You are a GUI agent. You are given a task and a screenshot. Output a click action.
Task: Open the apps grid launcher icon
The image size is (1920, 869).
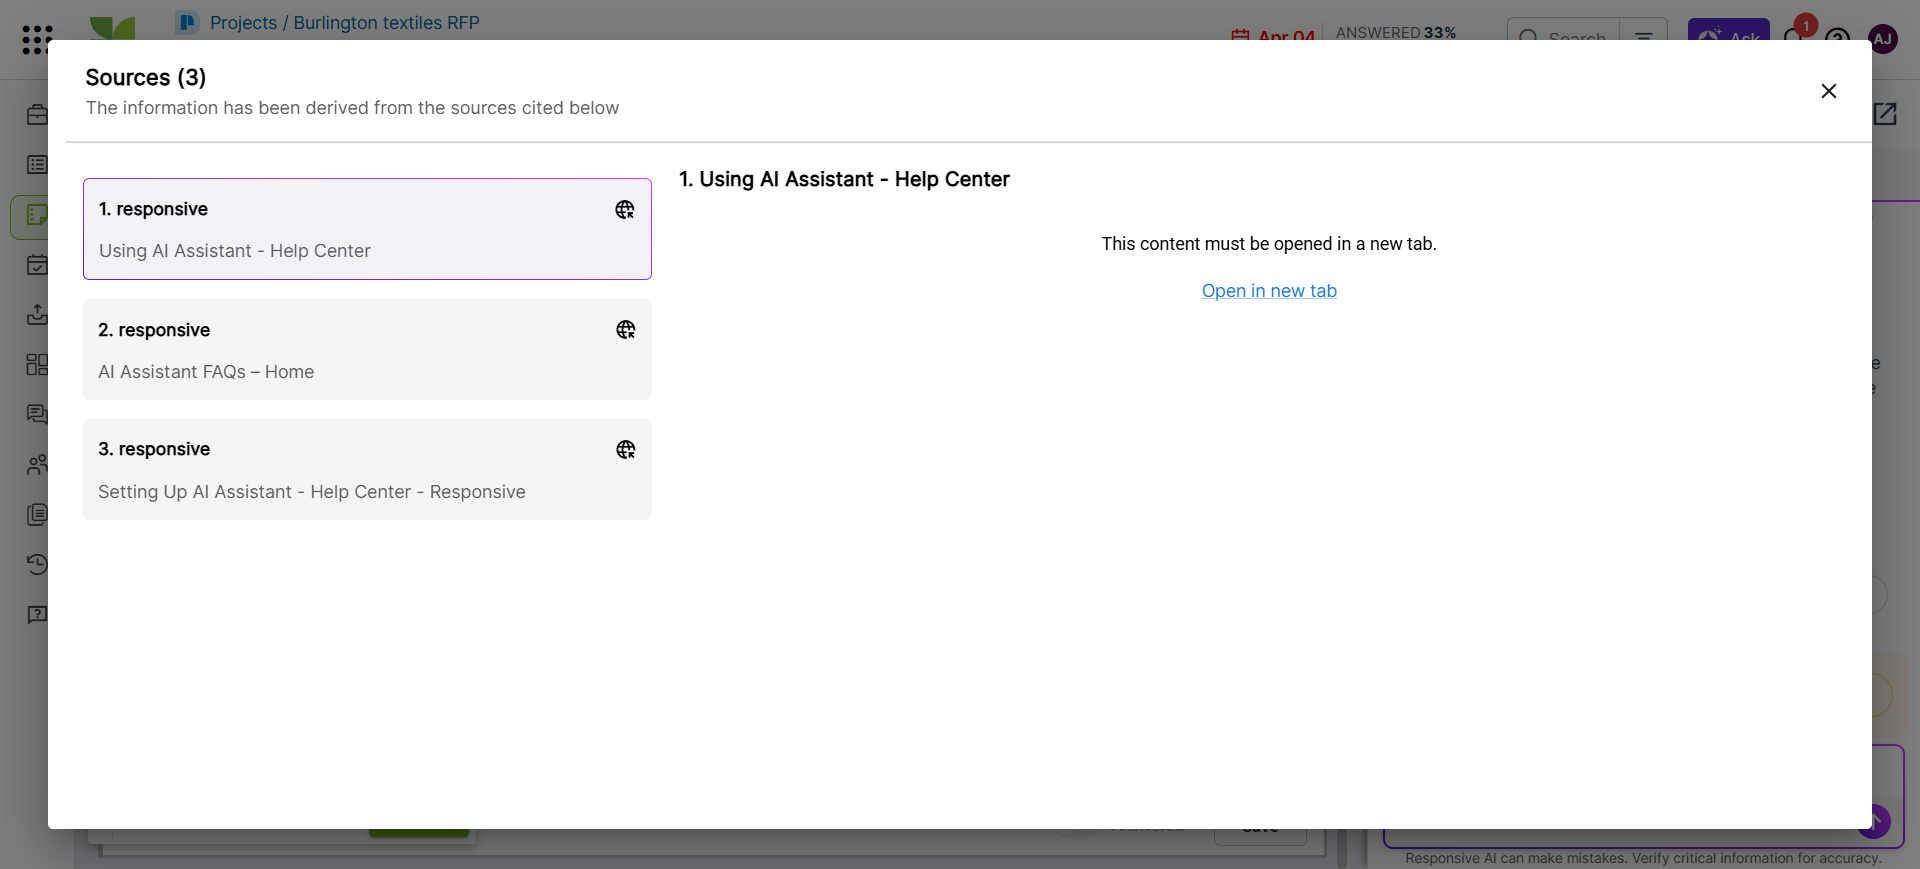pyautogui.click(x=37, y=38)
